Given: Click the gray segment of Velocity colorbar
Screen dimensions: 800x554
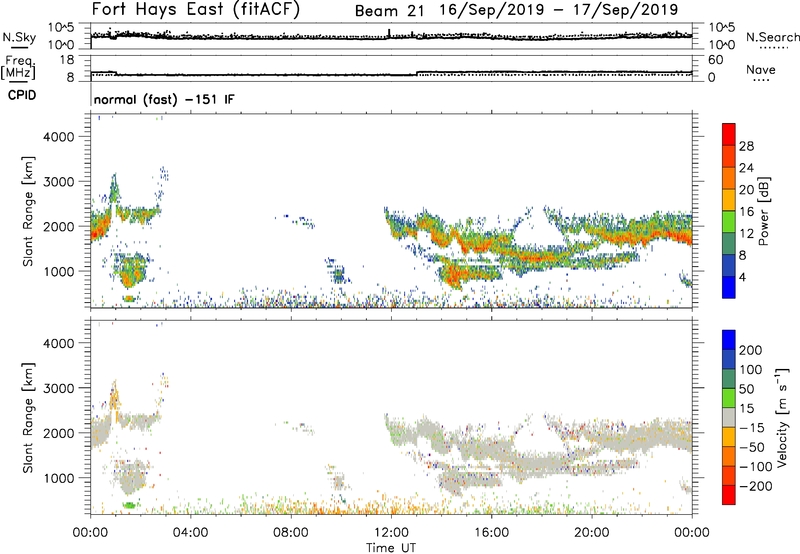Looking at the screenshot, I should [729, 417].
